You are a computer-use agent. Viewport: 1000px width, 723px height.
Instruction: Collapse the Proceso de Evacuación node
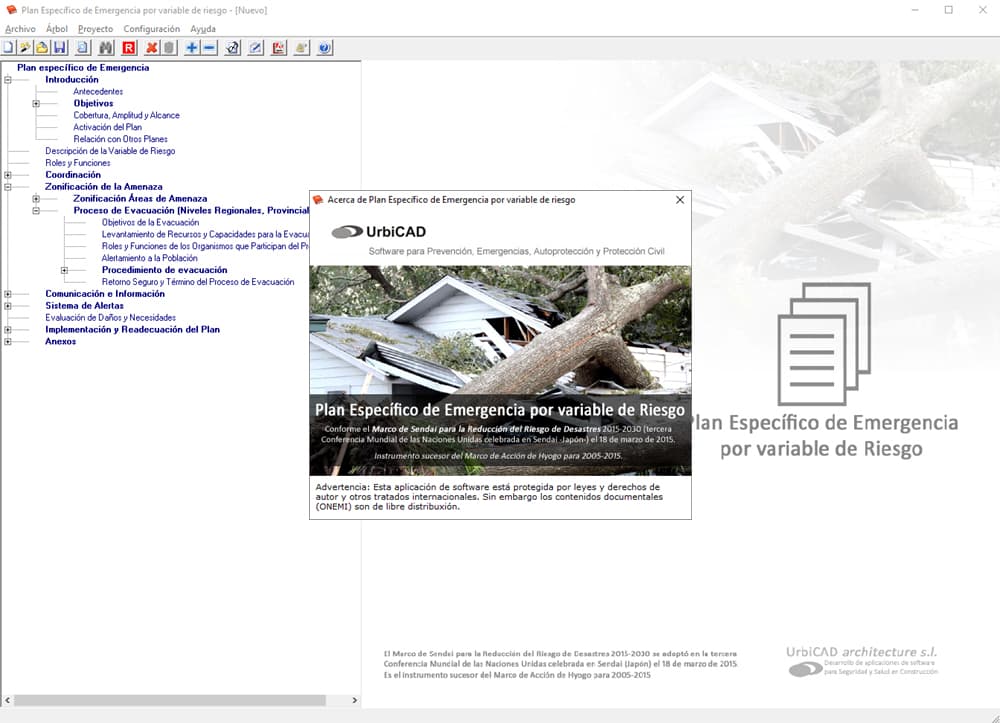(36, 210)
